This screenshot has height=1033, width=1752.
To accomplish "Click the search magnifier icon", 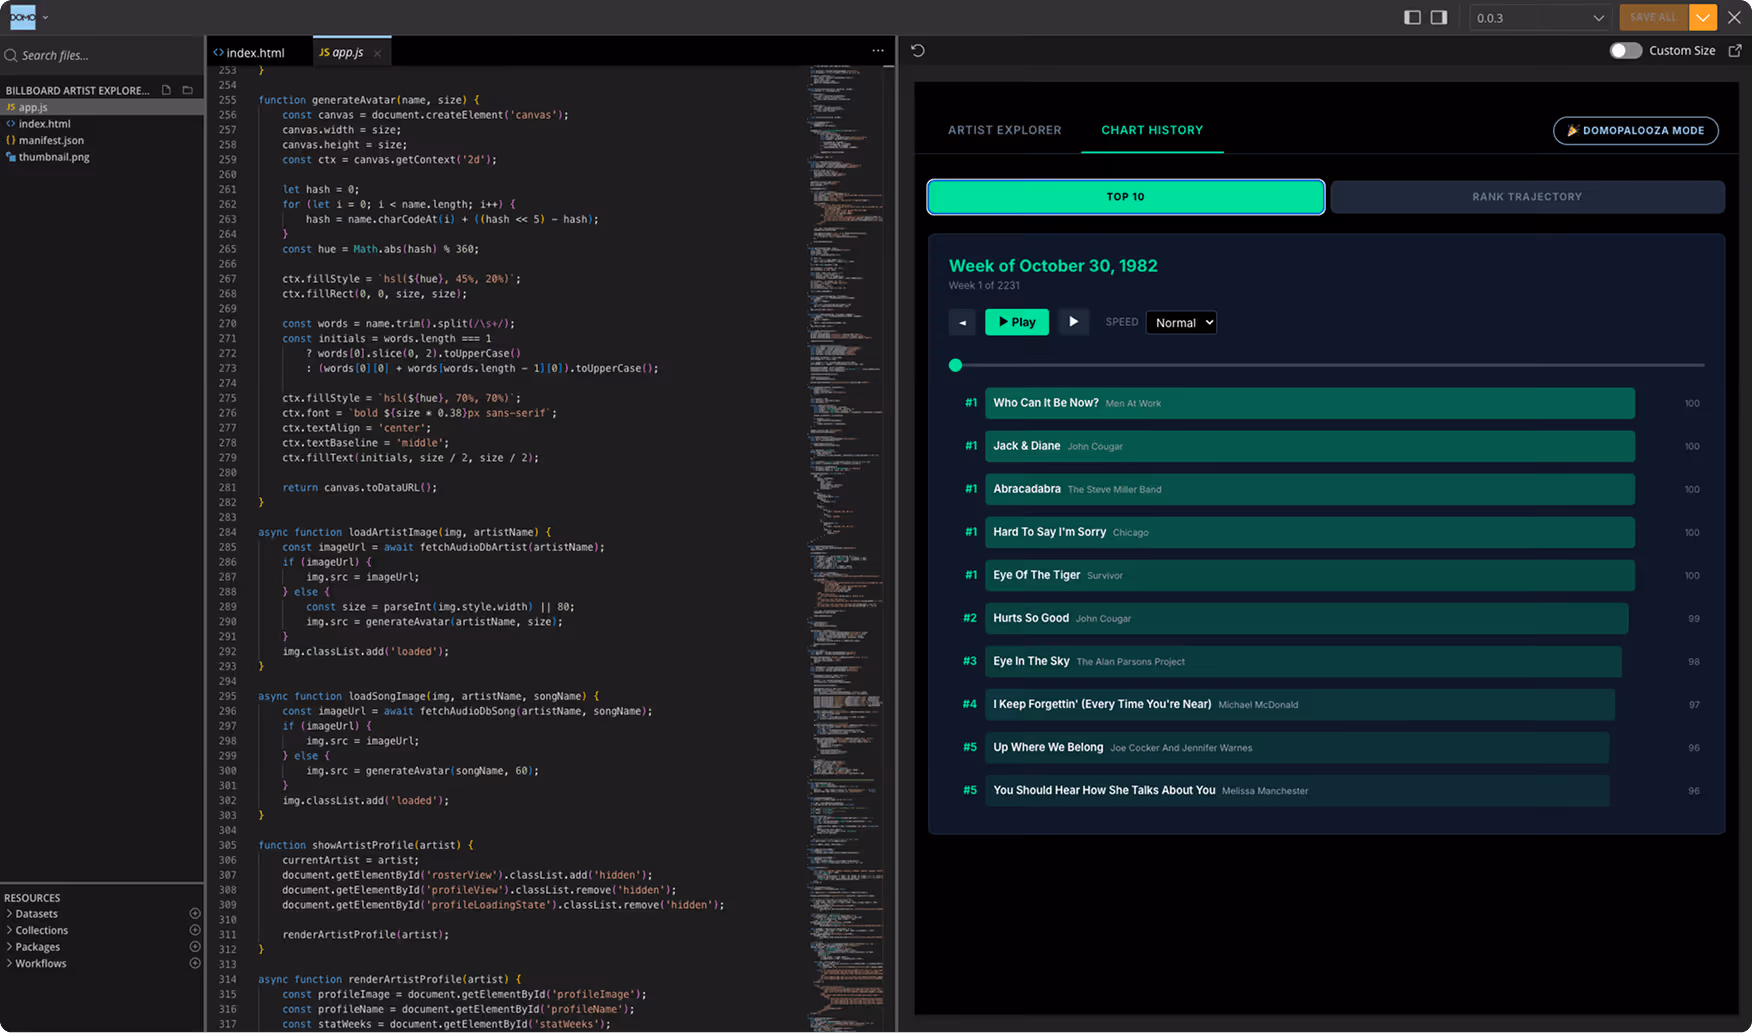I will pyautogui.click(x=11, y=56).
